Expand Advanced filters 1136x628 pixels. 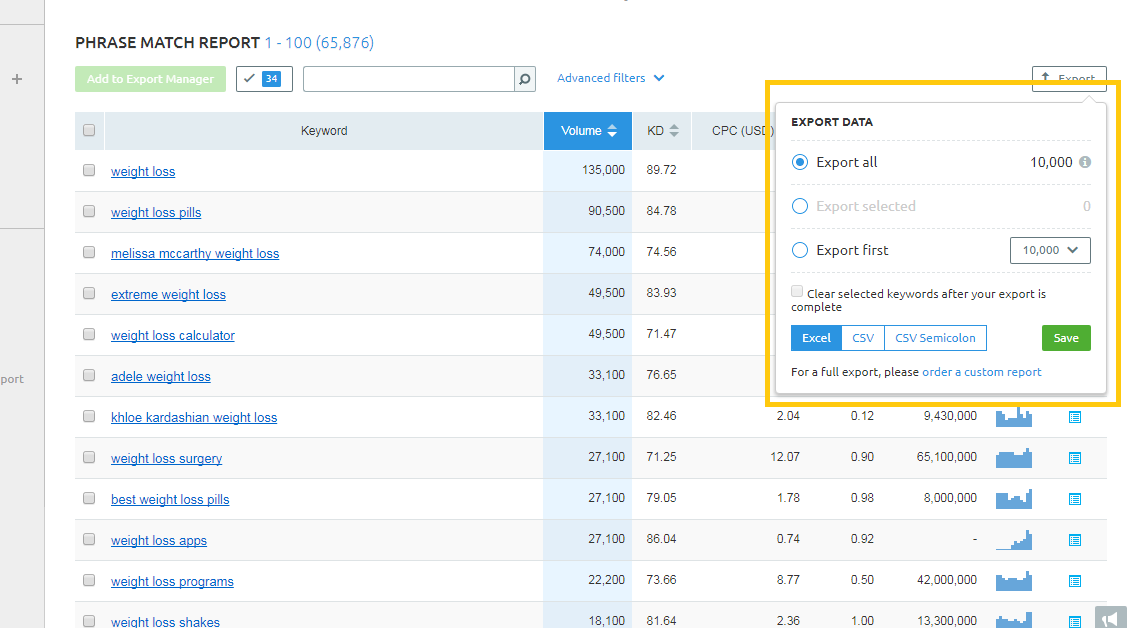click(611, 78)
